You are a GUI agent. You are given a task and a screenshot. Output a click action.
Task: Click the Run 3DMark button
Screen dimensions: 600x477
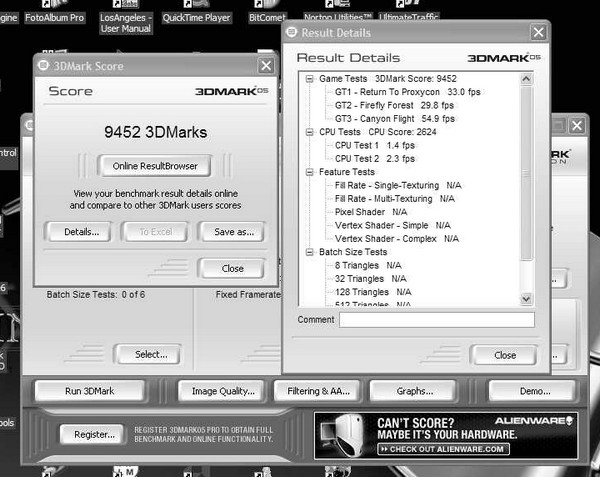click(x=90, y=391)
